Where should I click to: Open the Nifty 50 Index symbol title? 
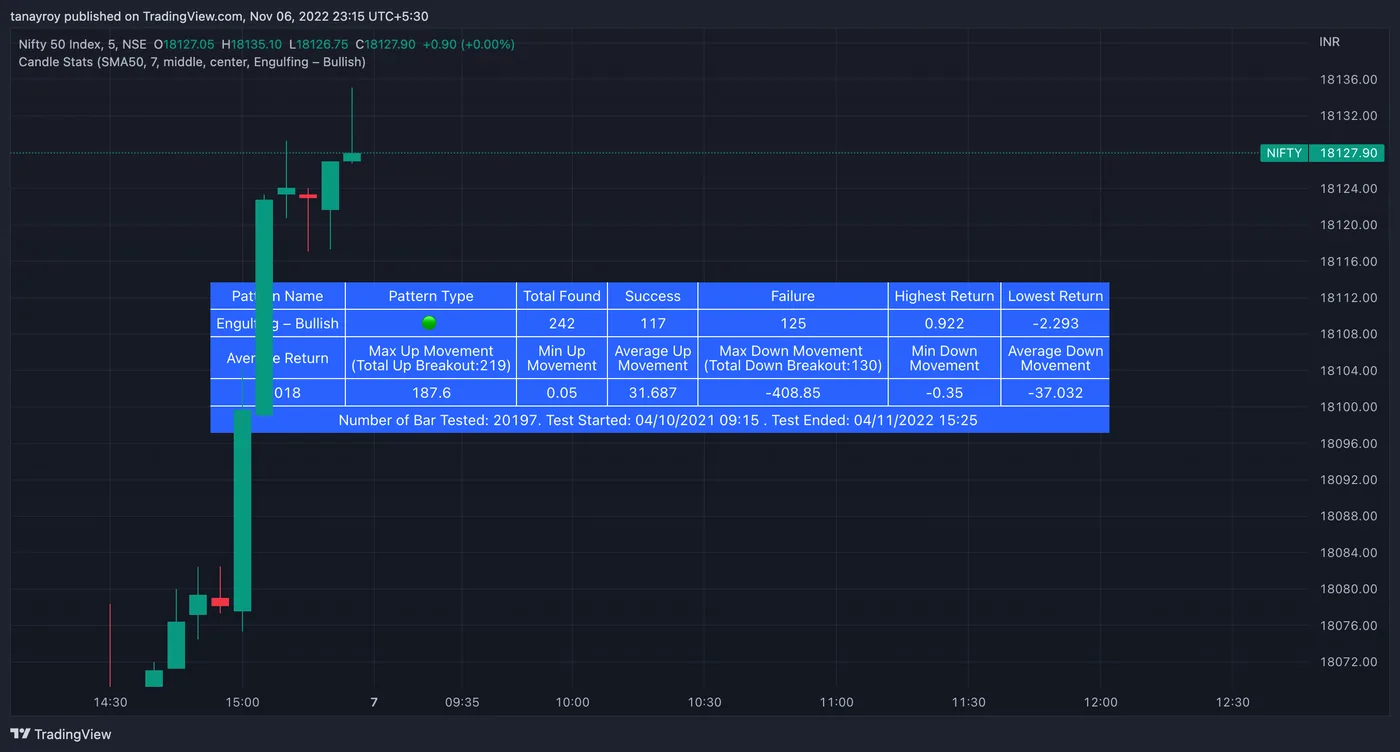(x=83, y=44)
